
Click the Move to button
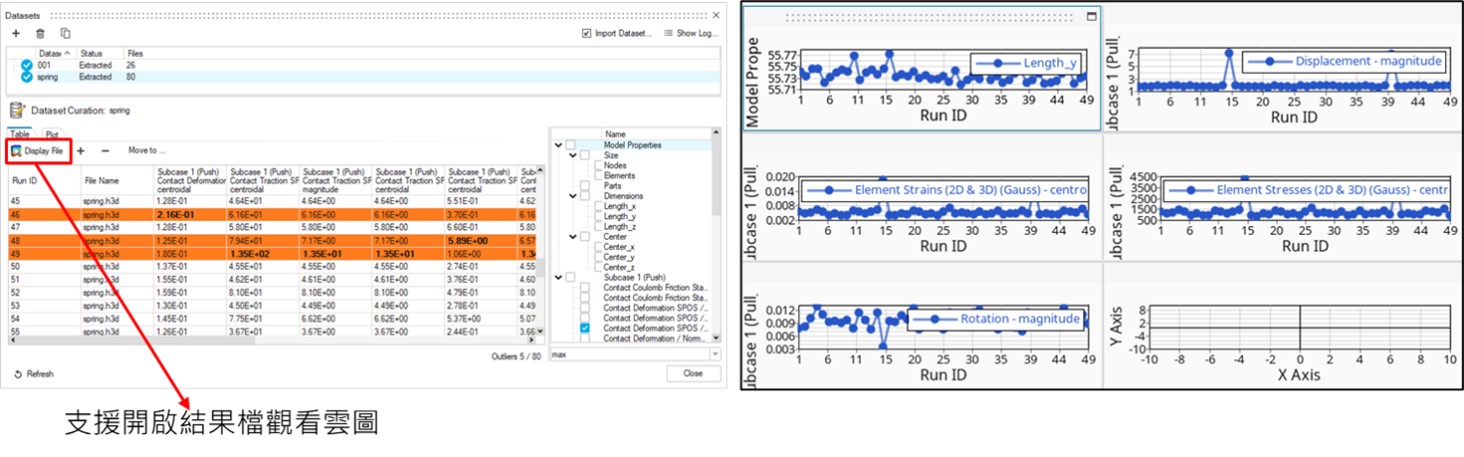[x=146, y=151]
